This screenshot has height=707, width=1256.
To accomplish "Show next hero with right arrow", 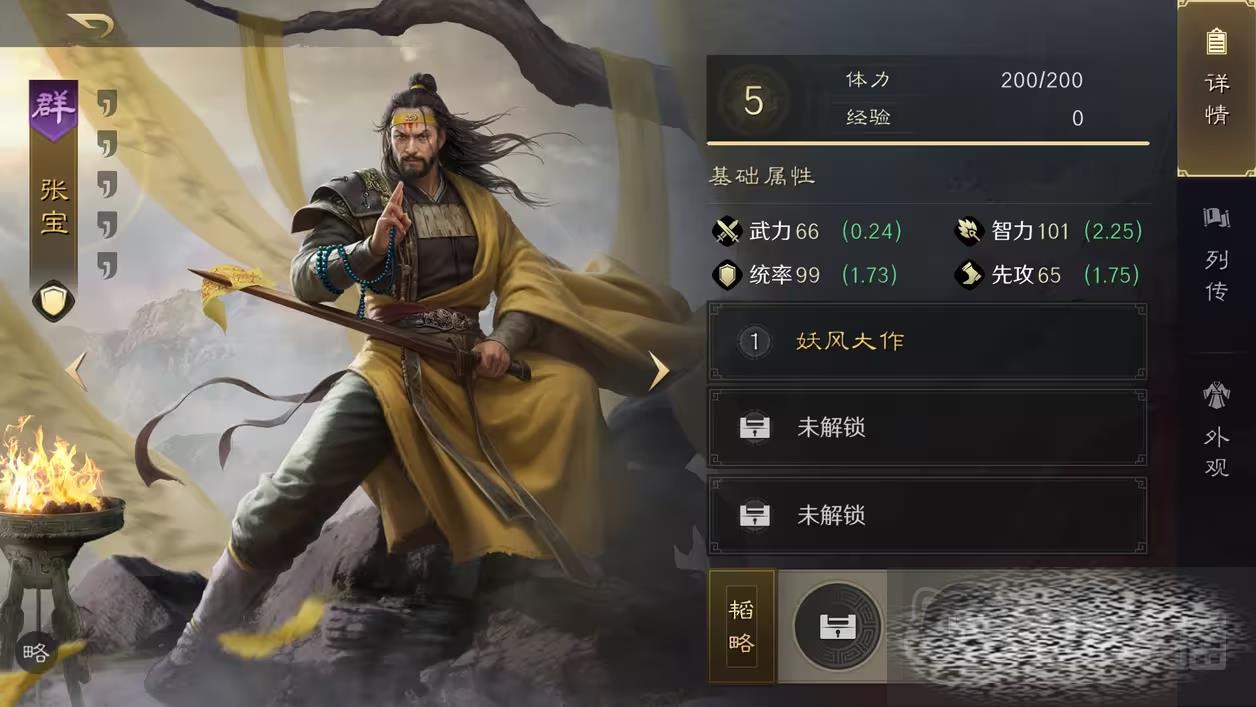I will pyautogui.click(x=659, y=371).
